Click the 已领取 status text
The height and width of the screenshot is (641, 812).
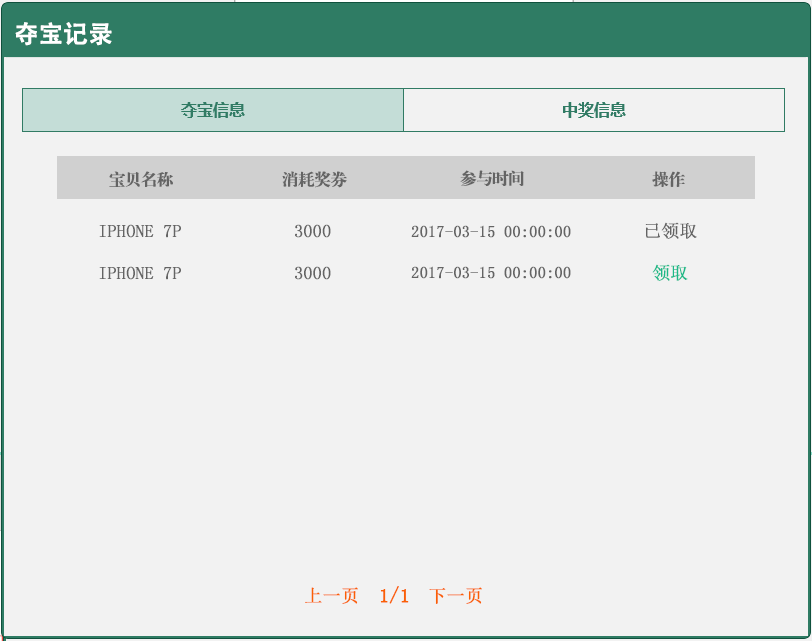coord(670,231)
